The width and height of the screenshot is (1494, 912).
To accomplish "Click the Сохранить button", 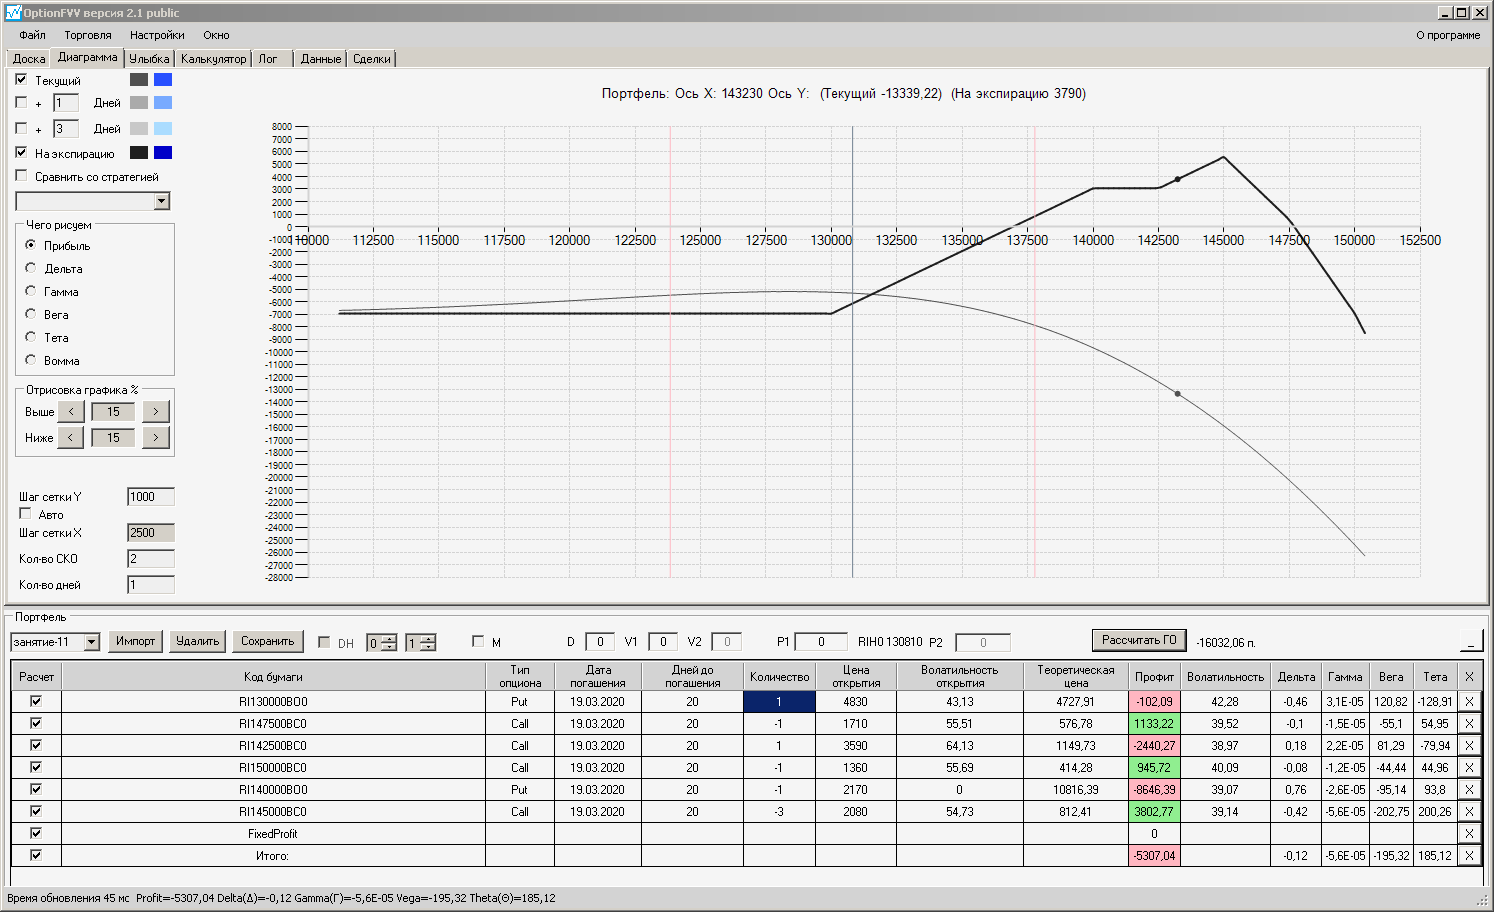I will point(268,641).
